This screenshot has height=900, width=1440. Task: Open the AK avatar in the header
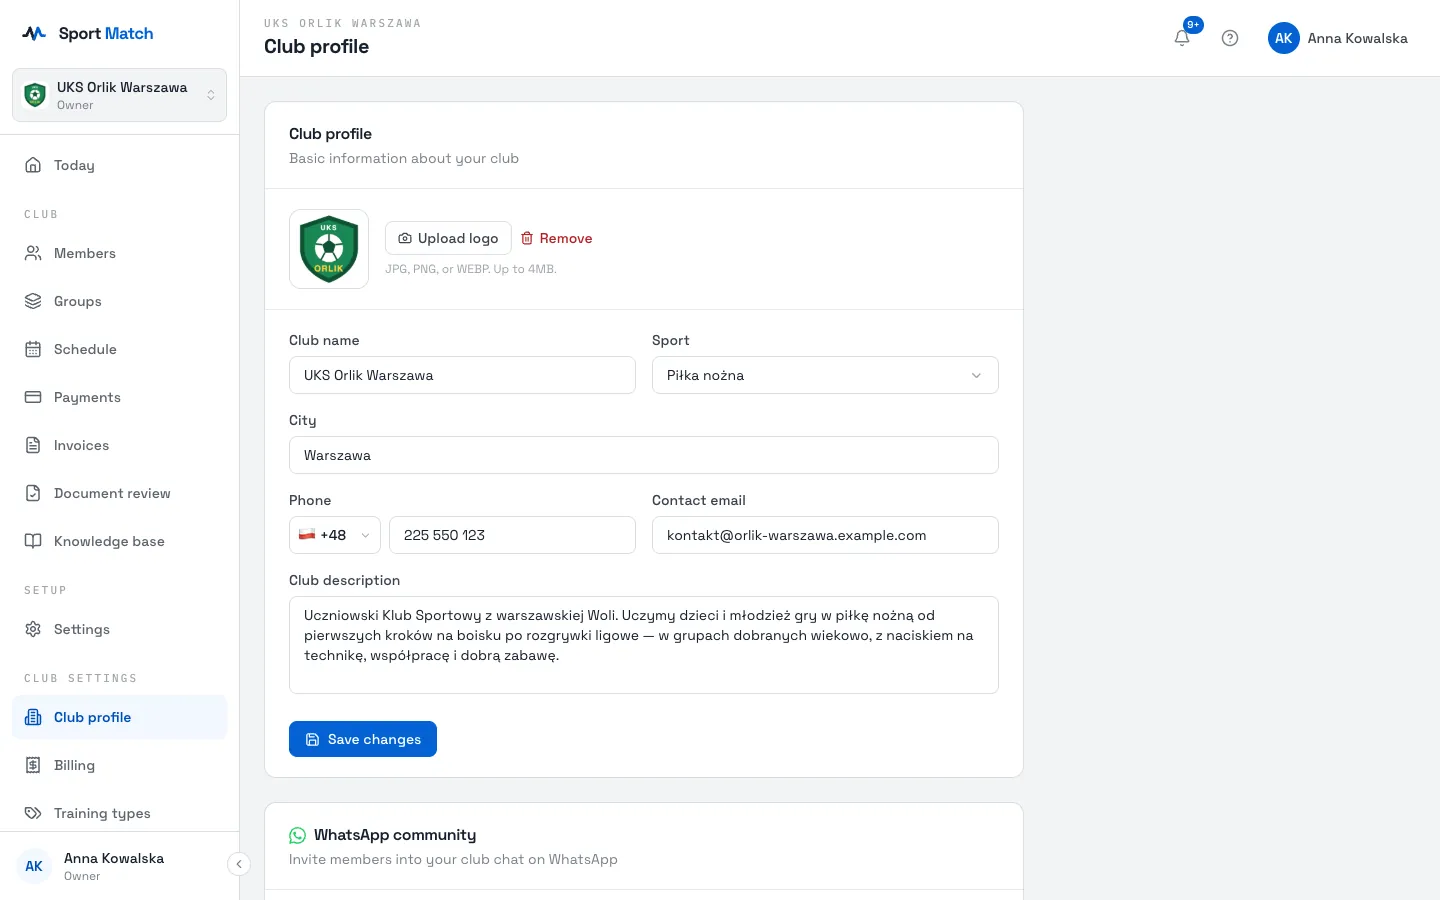click(x=1284, y=38)
